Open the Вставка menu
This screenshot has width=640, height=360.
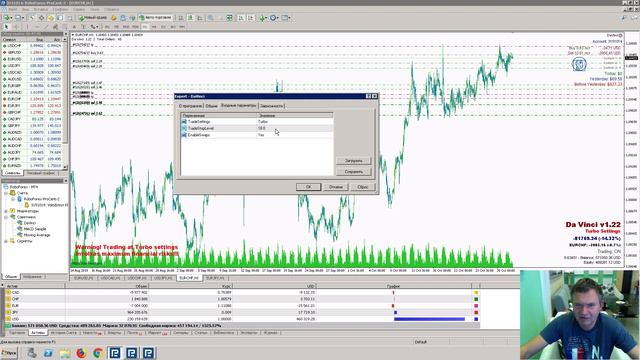(41, 9)
